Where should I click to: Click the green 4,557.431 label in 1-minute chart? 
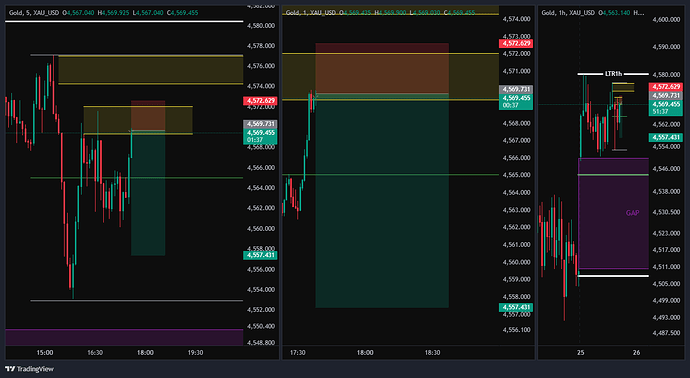[x=516, y=307]
